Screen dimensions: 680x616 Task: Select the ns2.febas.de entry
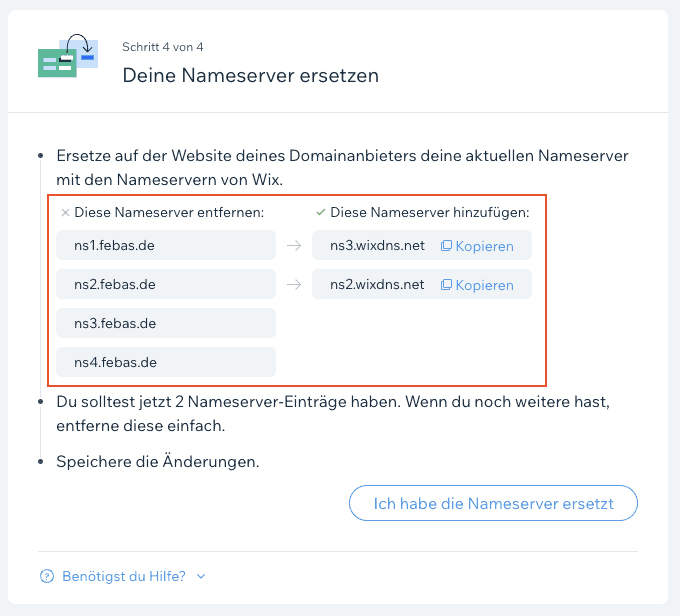pos(166,284)
